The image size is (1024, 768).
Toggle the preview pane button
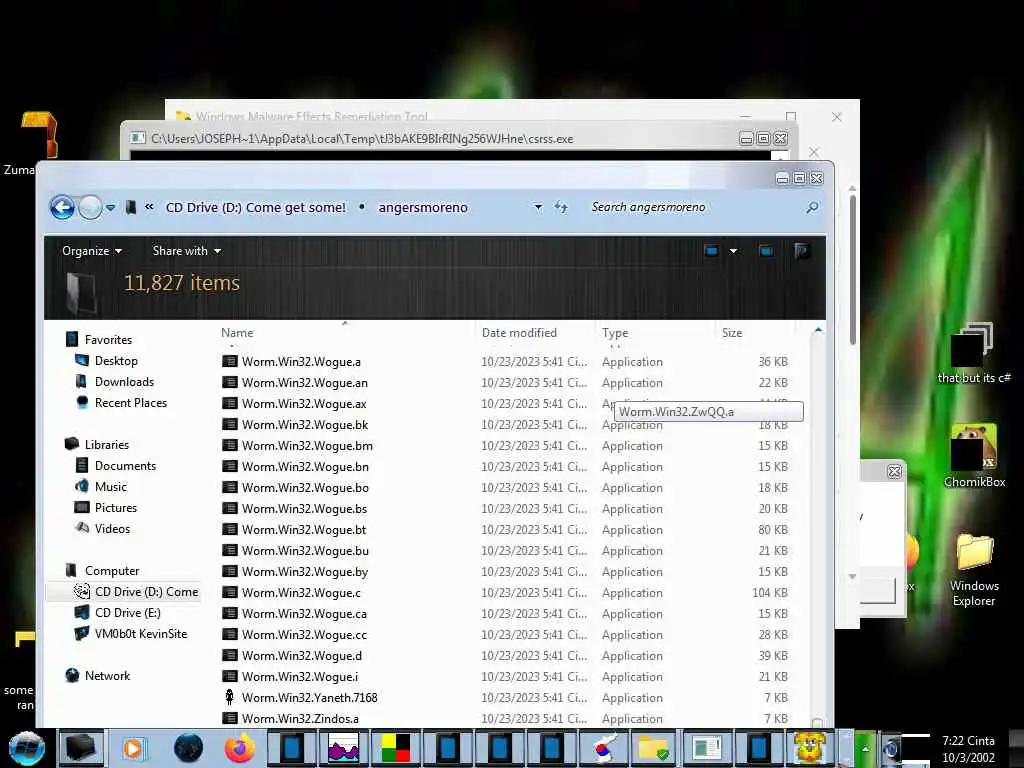766,251
